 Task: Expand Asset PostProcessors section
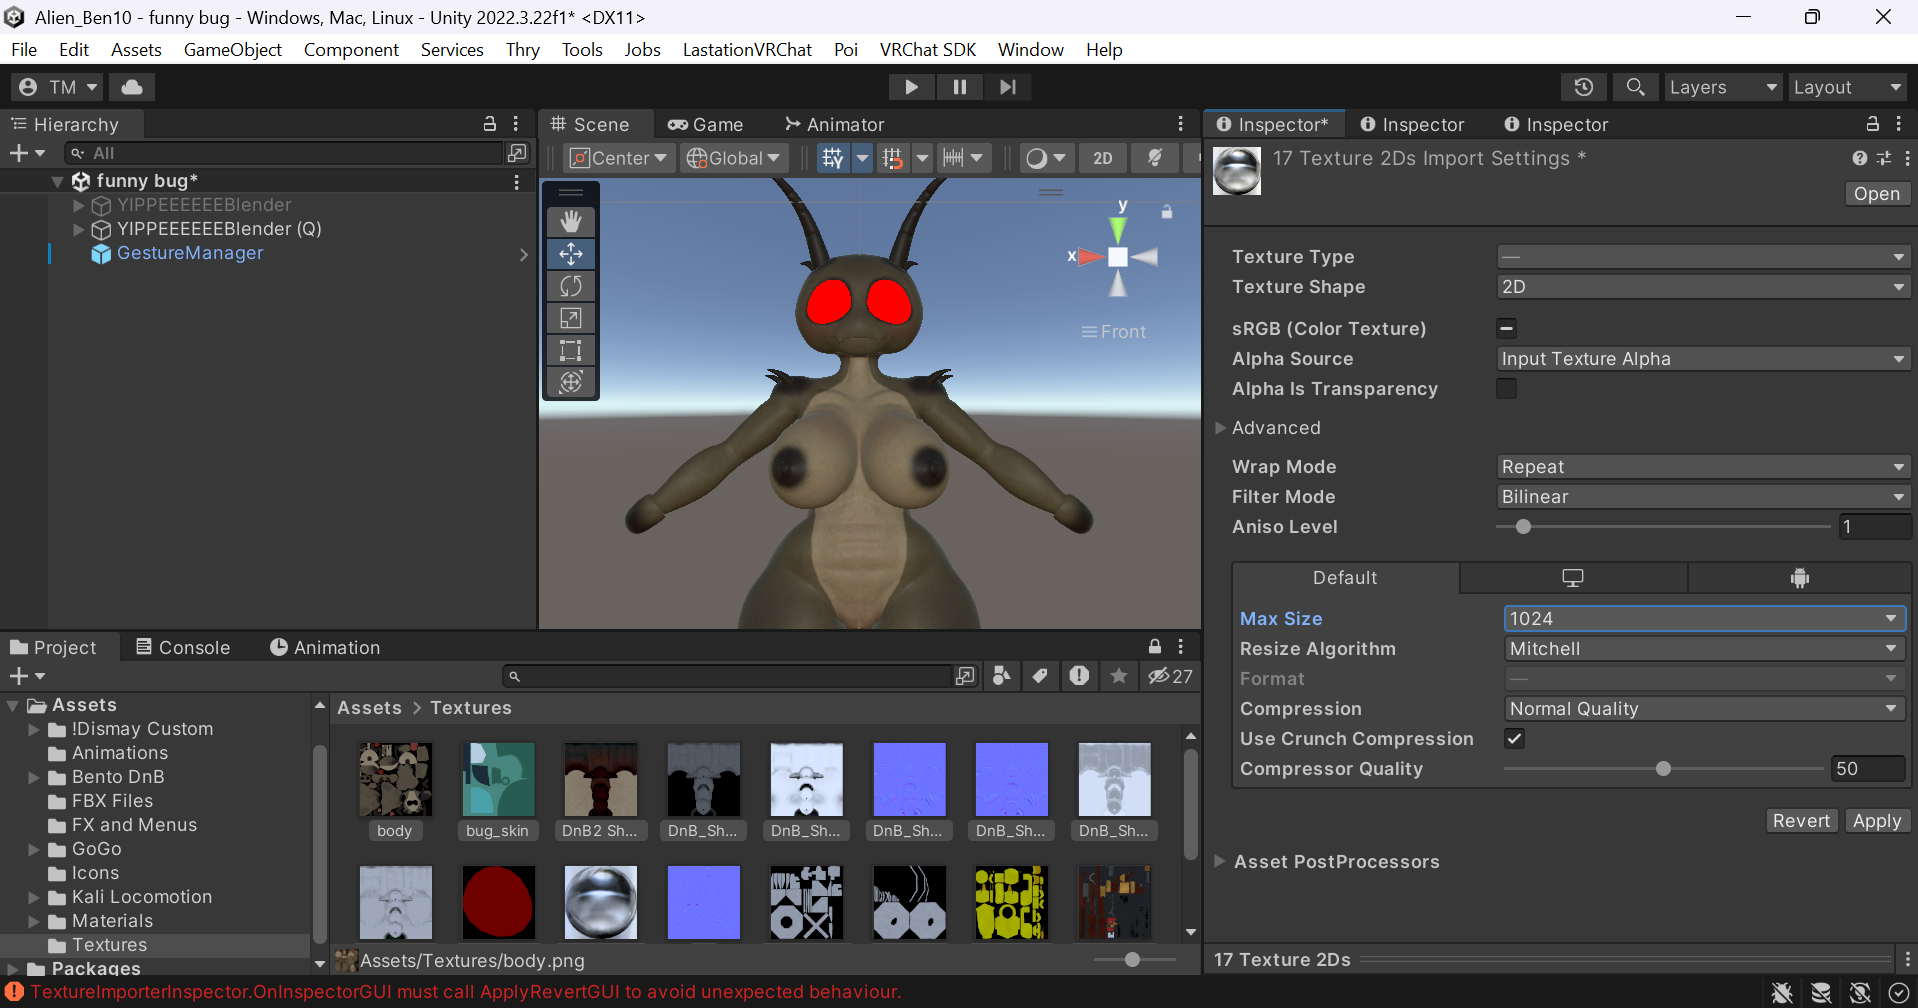(1221, 862)
